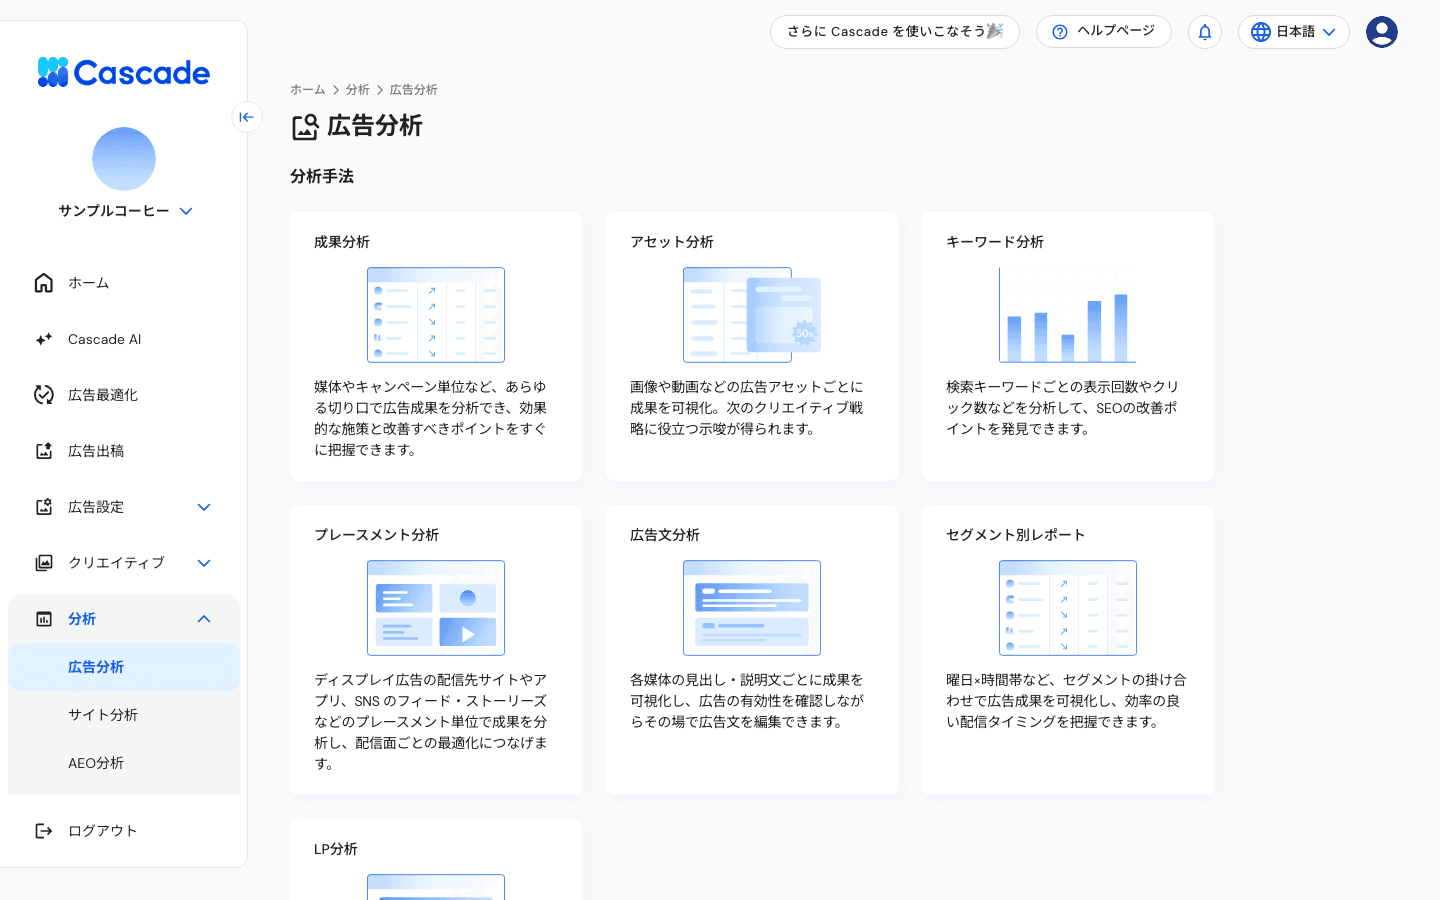Click the 成果分析 card illustration

tap(436, 315)
